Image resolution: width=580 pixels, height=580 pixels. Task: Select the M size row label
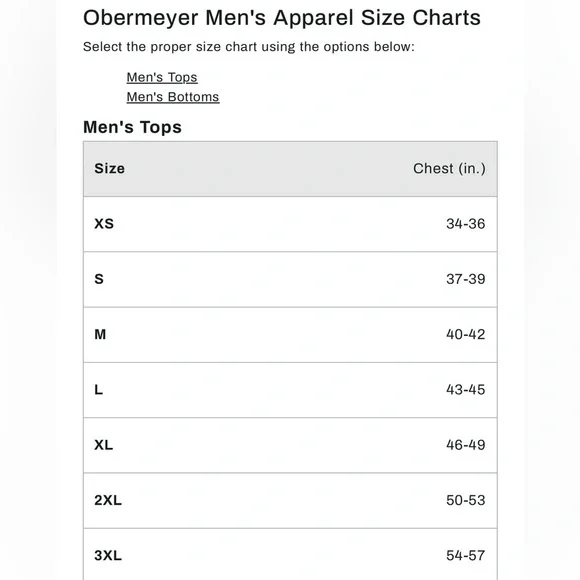(x=100, y=334)
